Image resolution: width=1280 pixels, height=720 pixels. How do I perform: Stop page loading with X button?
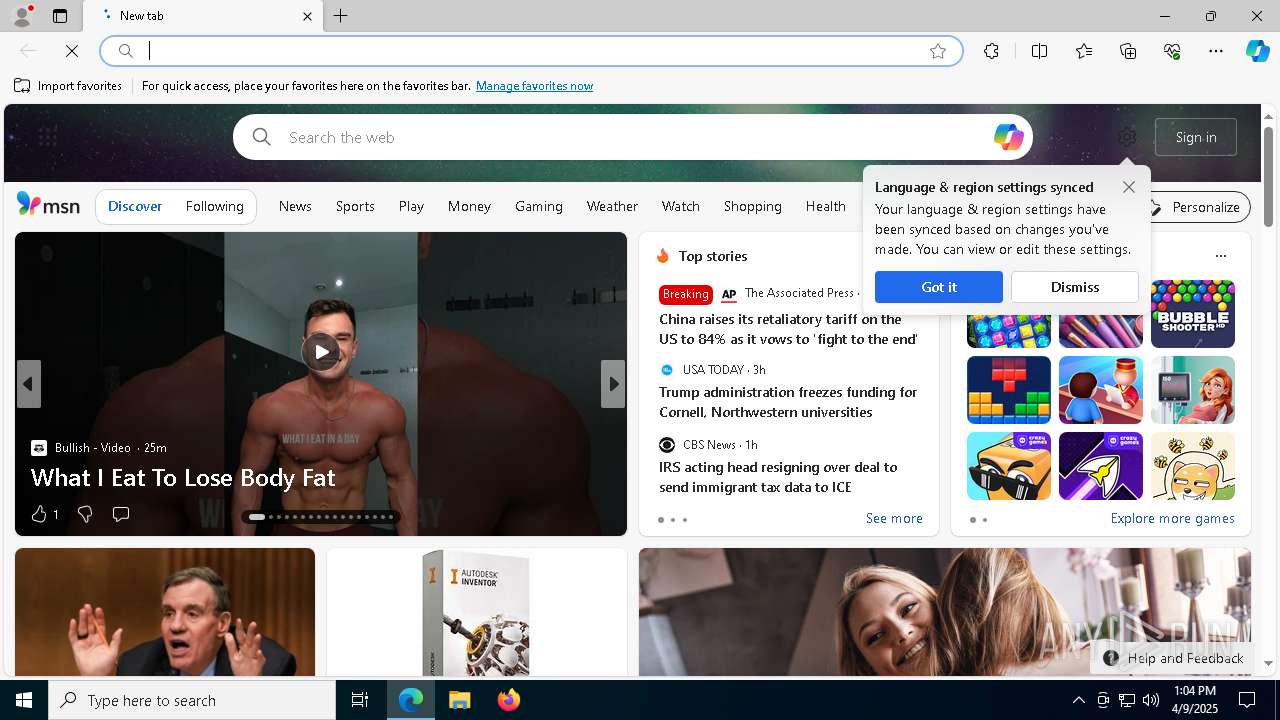point(72,51)
